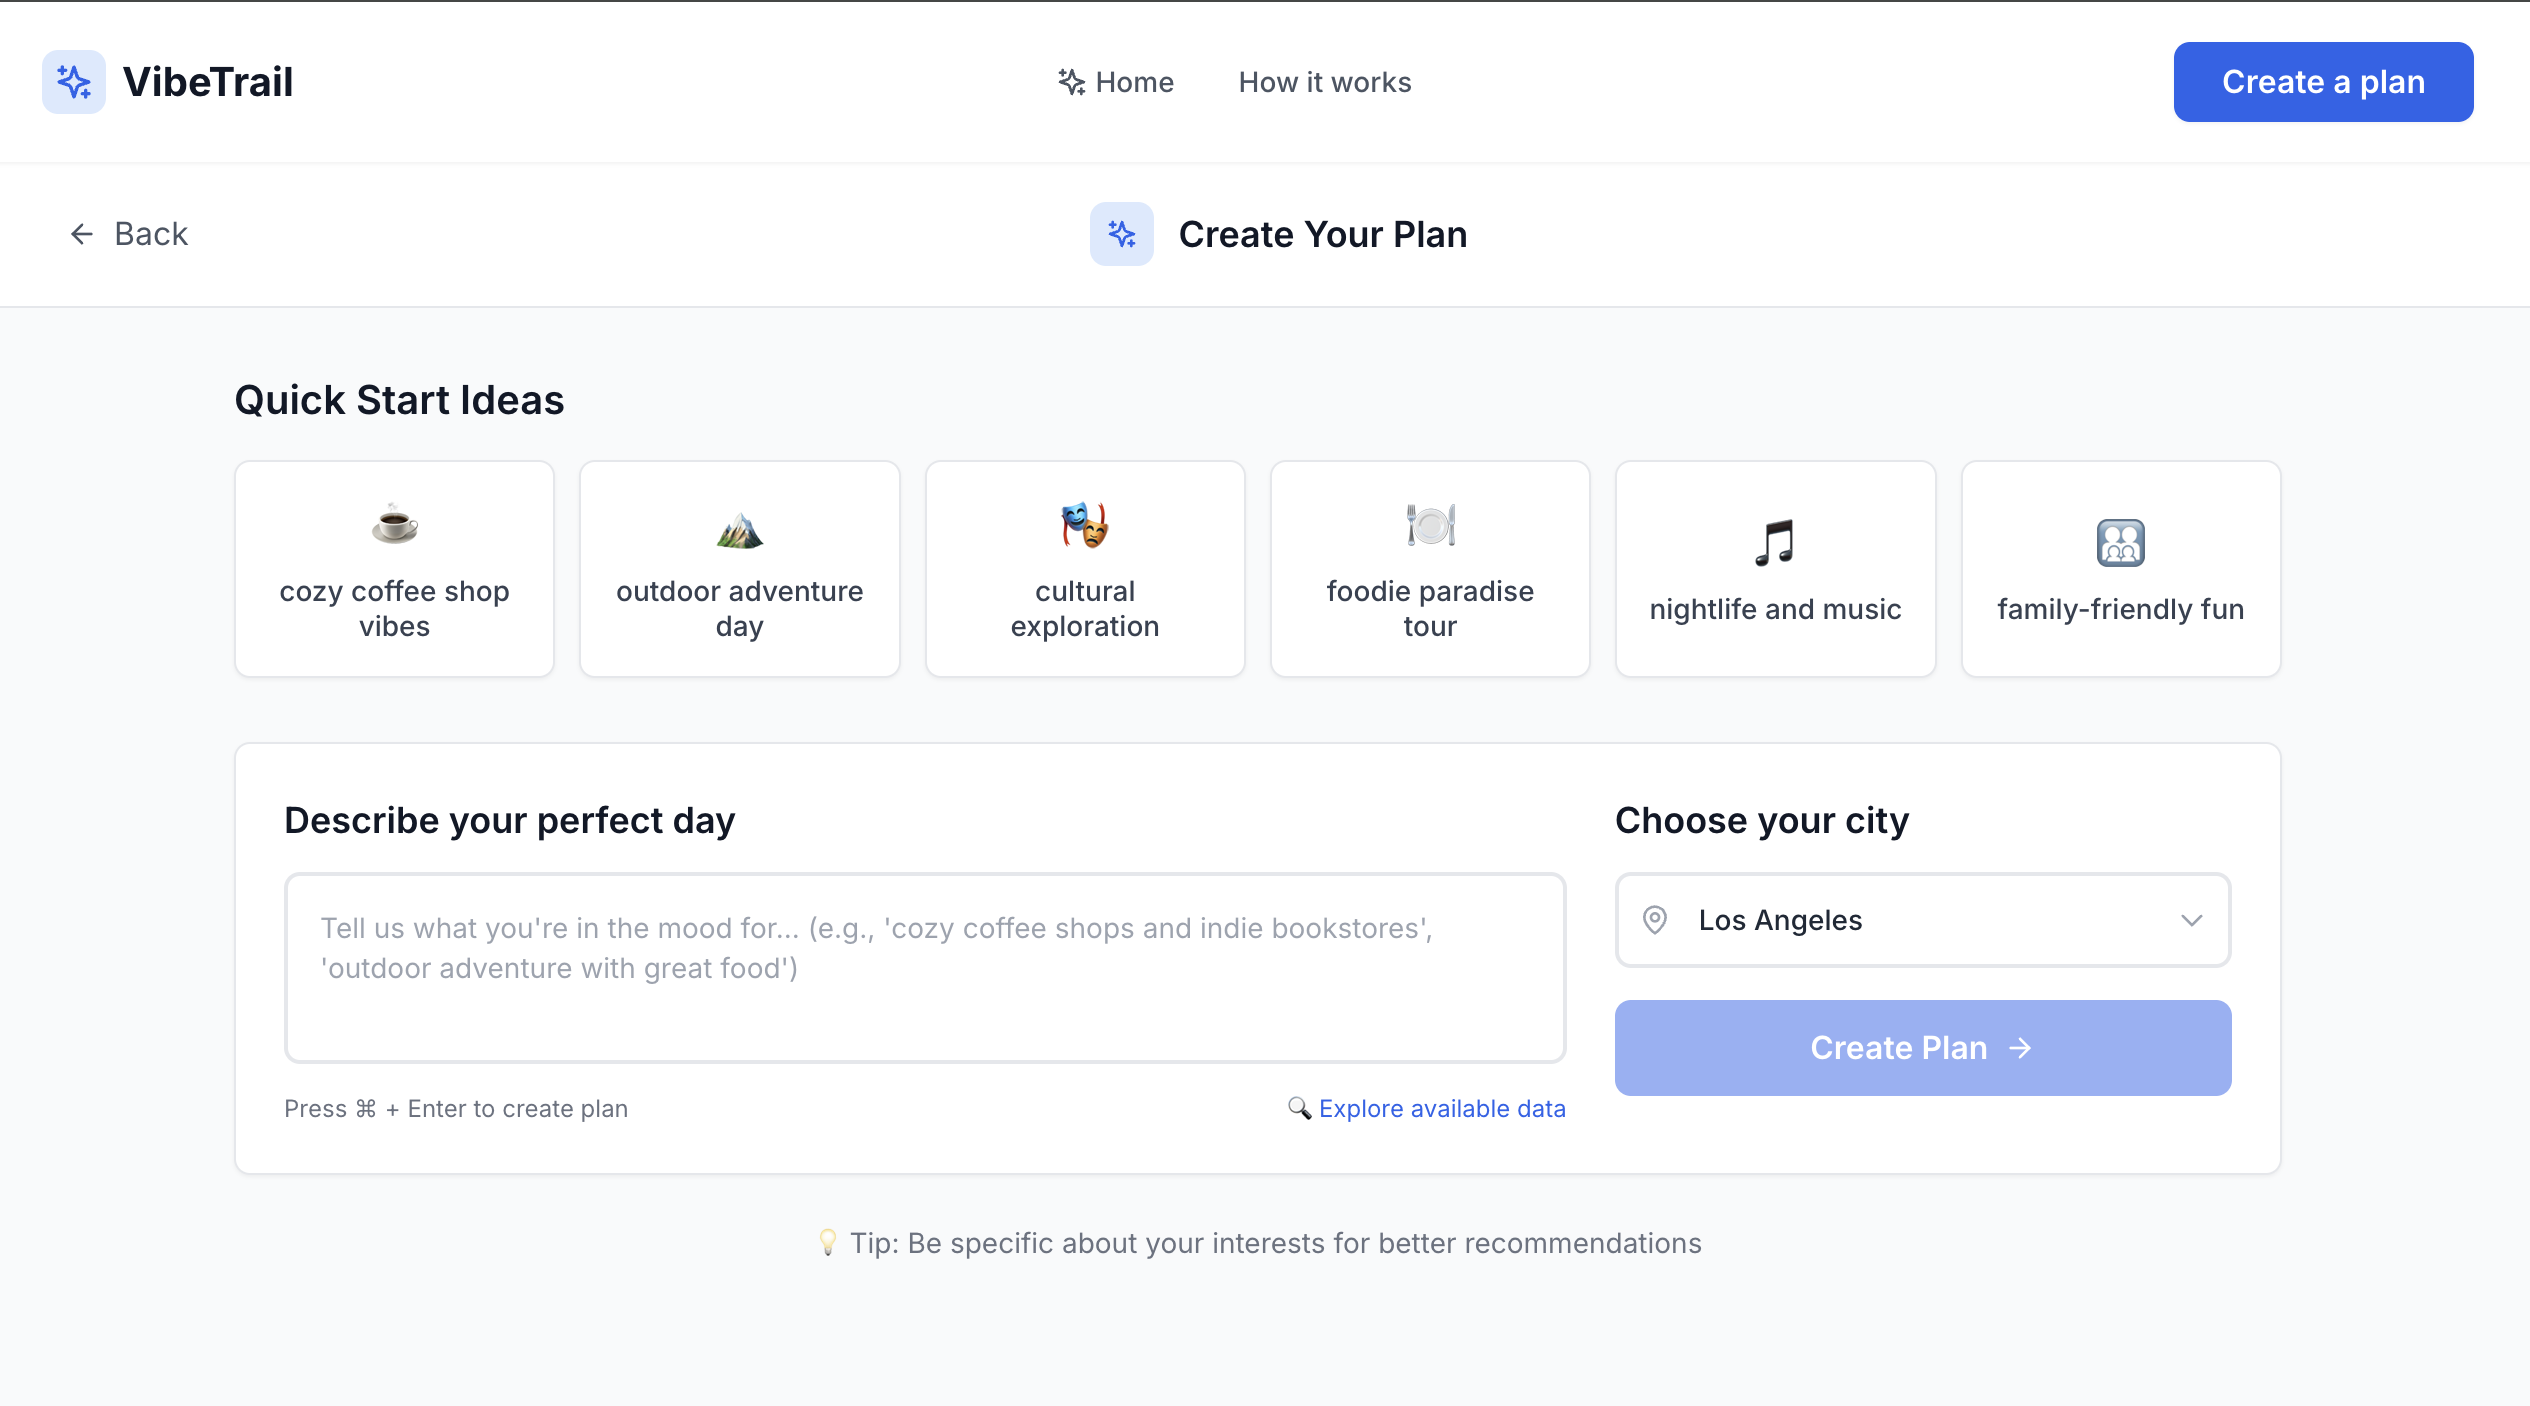Select the nightlife and music idea card

[x=1775, y=569]
